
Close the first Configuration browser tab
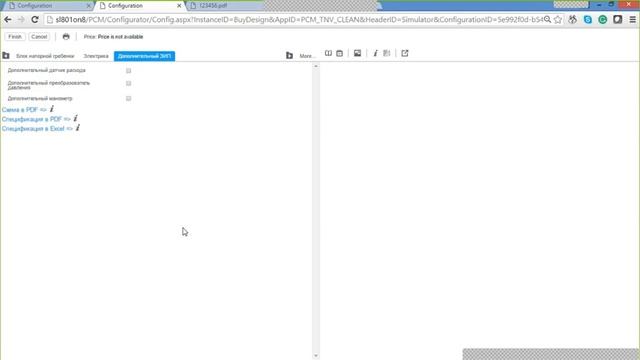(x=89, y=6)
